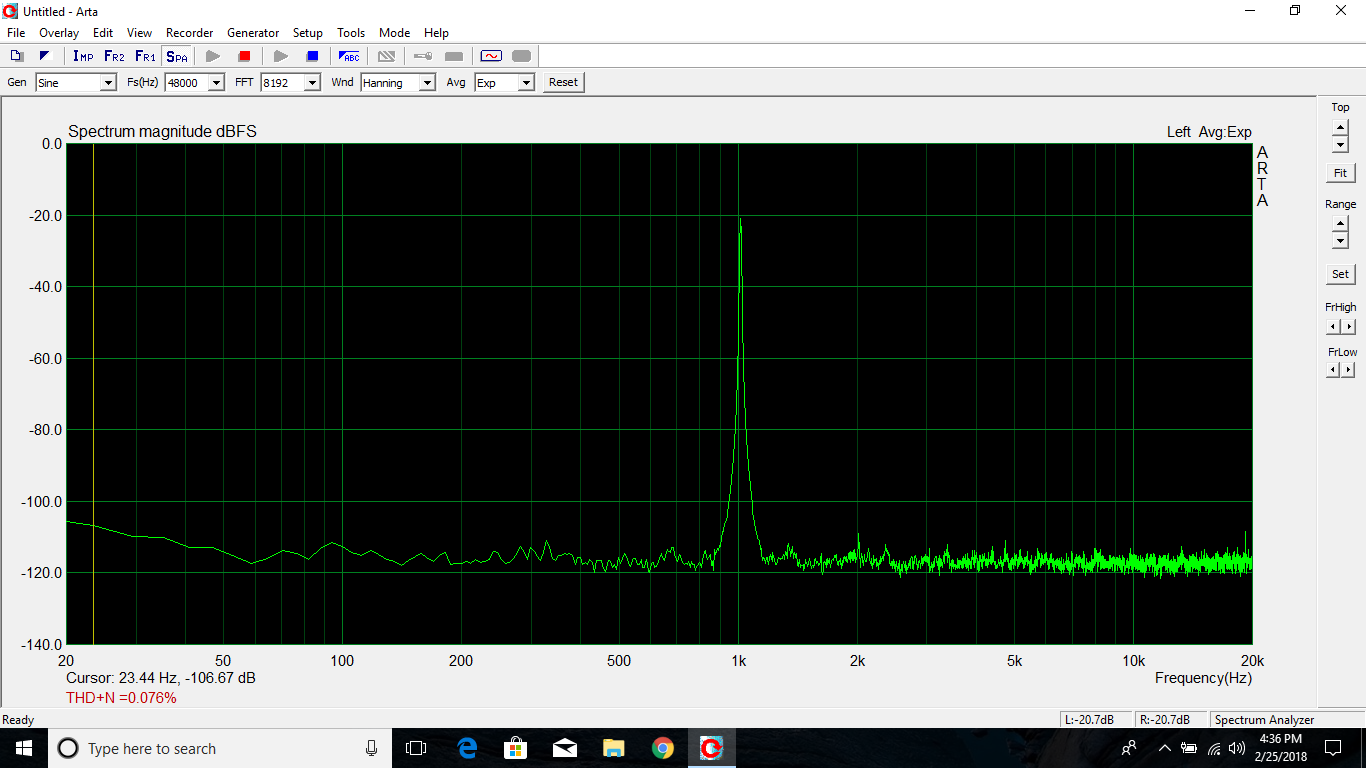This screenshot has height=768, width=1366.
Task: Switch to Fr1 single-channel frequency response mode
Action: point(145,56)
